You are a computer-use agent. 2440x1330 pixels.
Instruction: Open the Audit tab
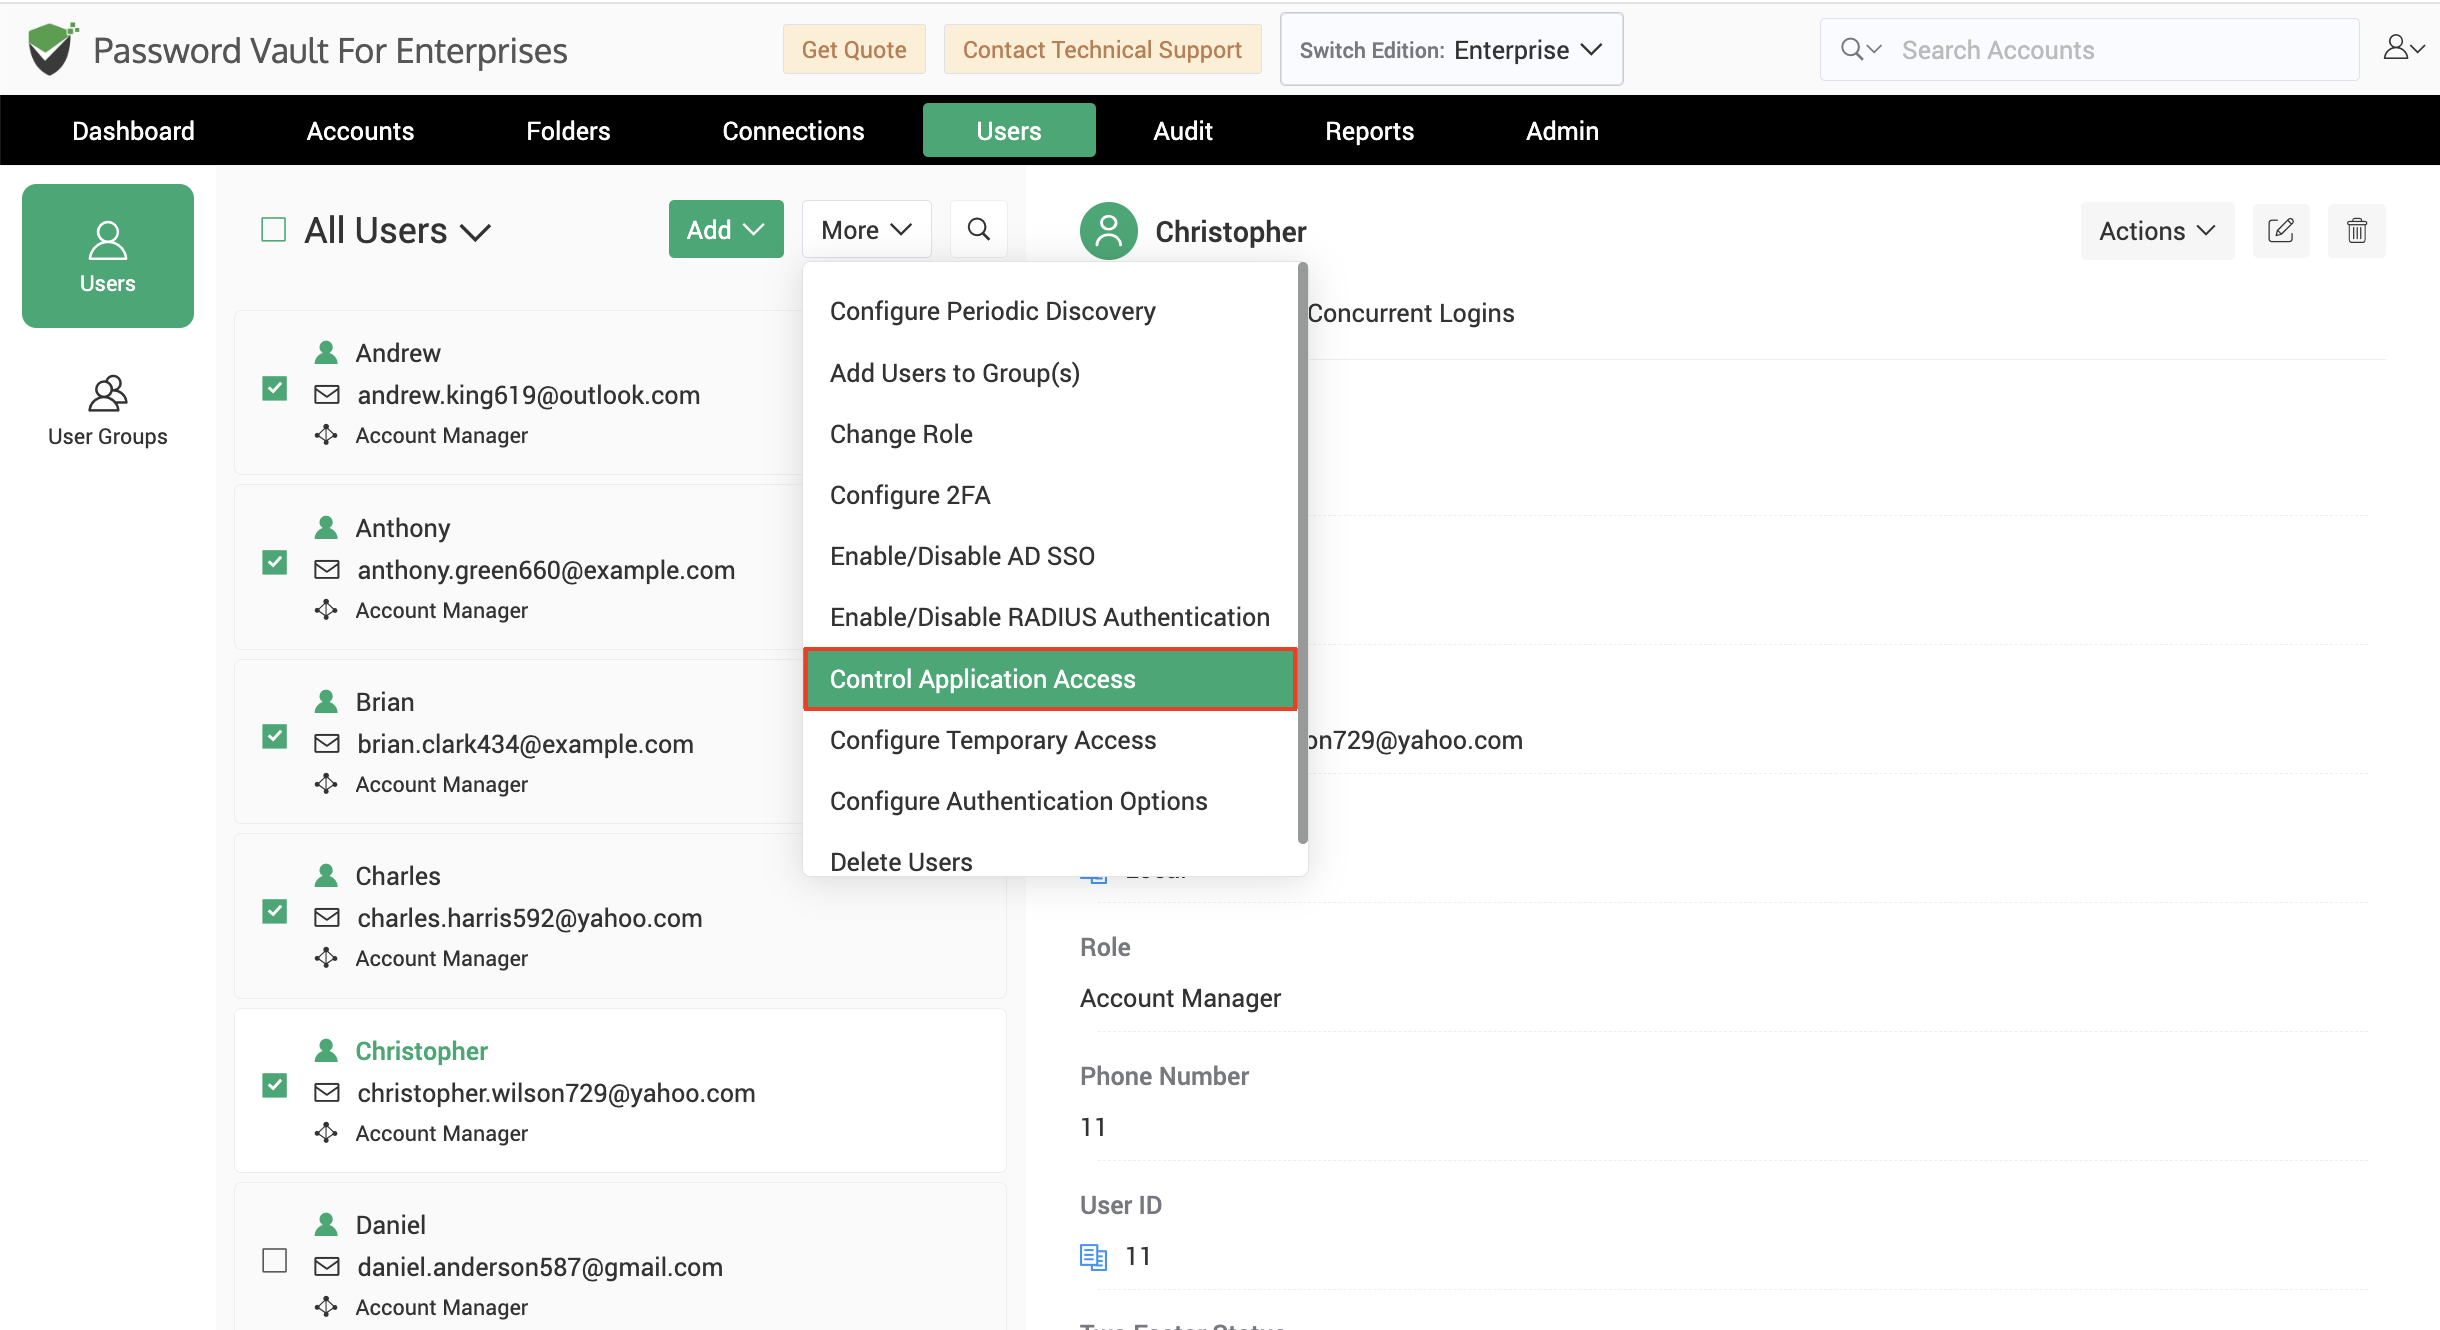pyautogui.click(x=1183, y=131)
